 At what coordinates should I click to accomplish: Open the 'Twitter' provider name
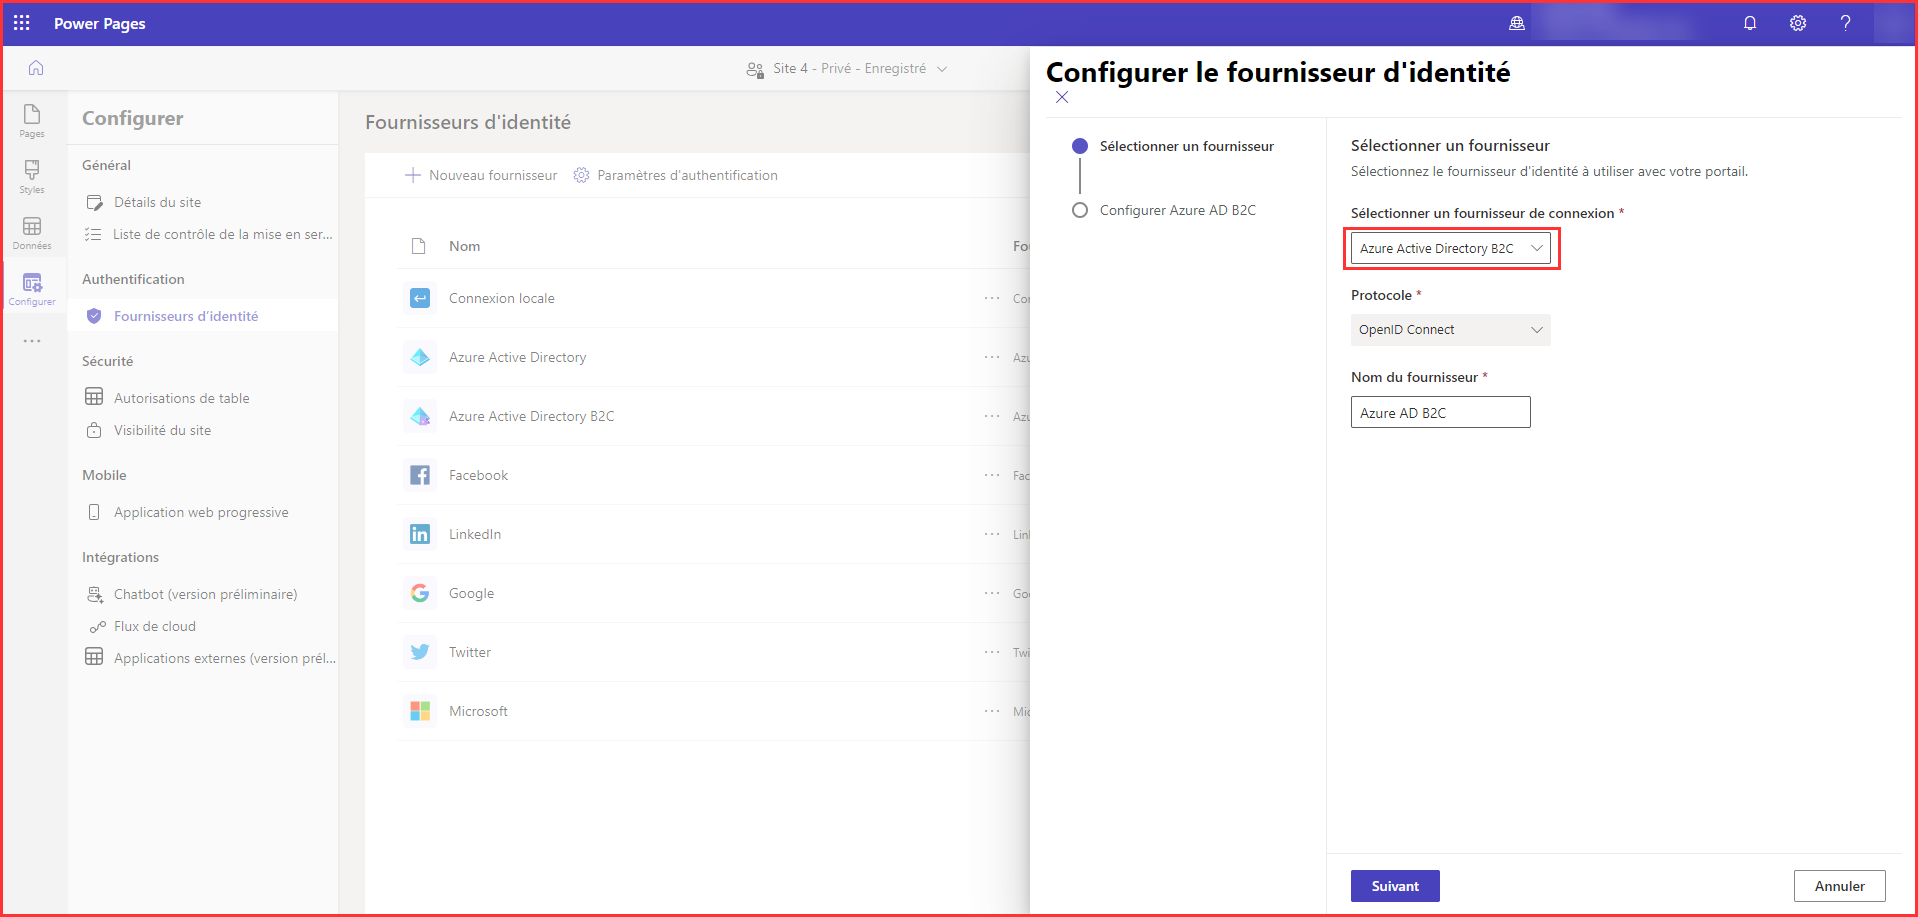[470, 652]
